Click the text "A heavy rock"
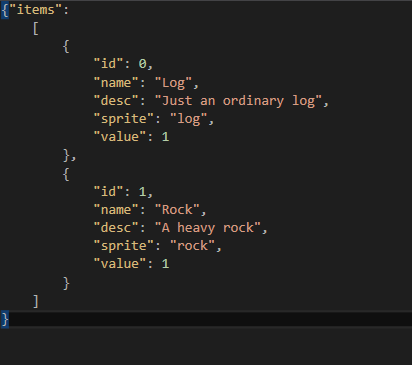The image size is (412, 365). coord(208,228)
